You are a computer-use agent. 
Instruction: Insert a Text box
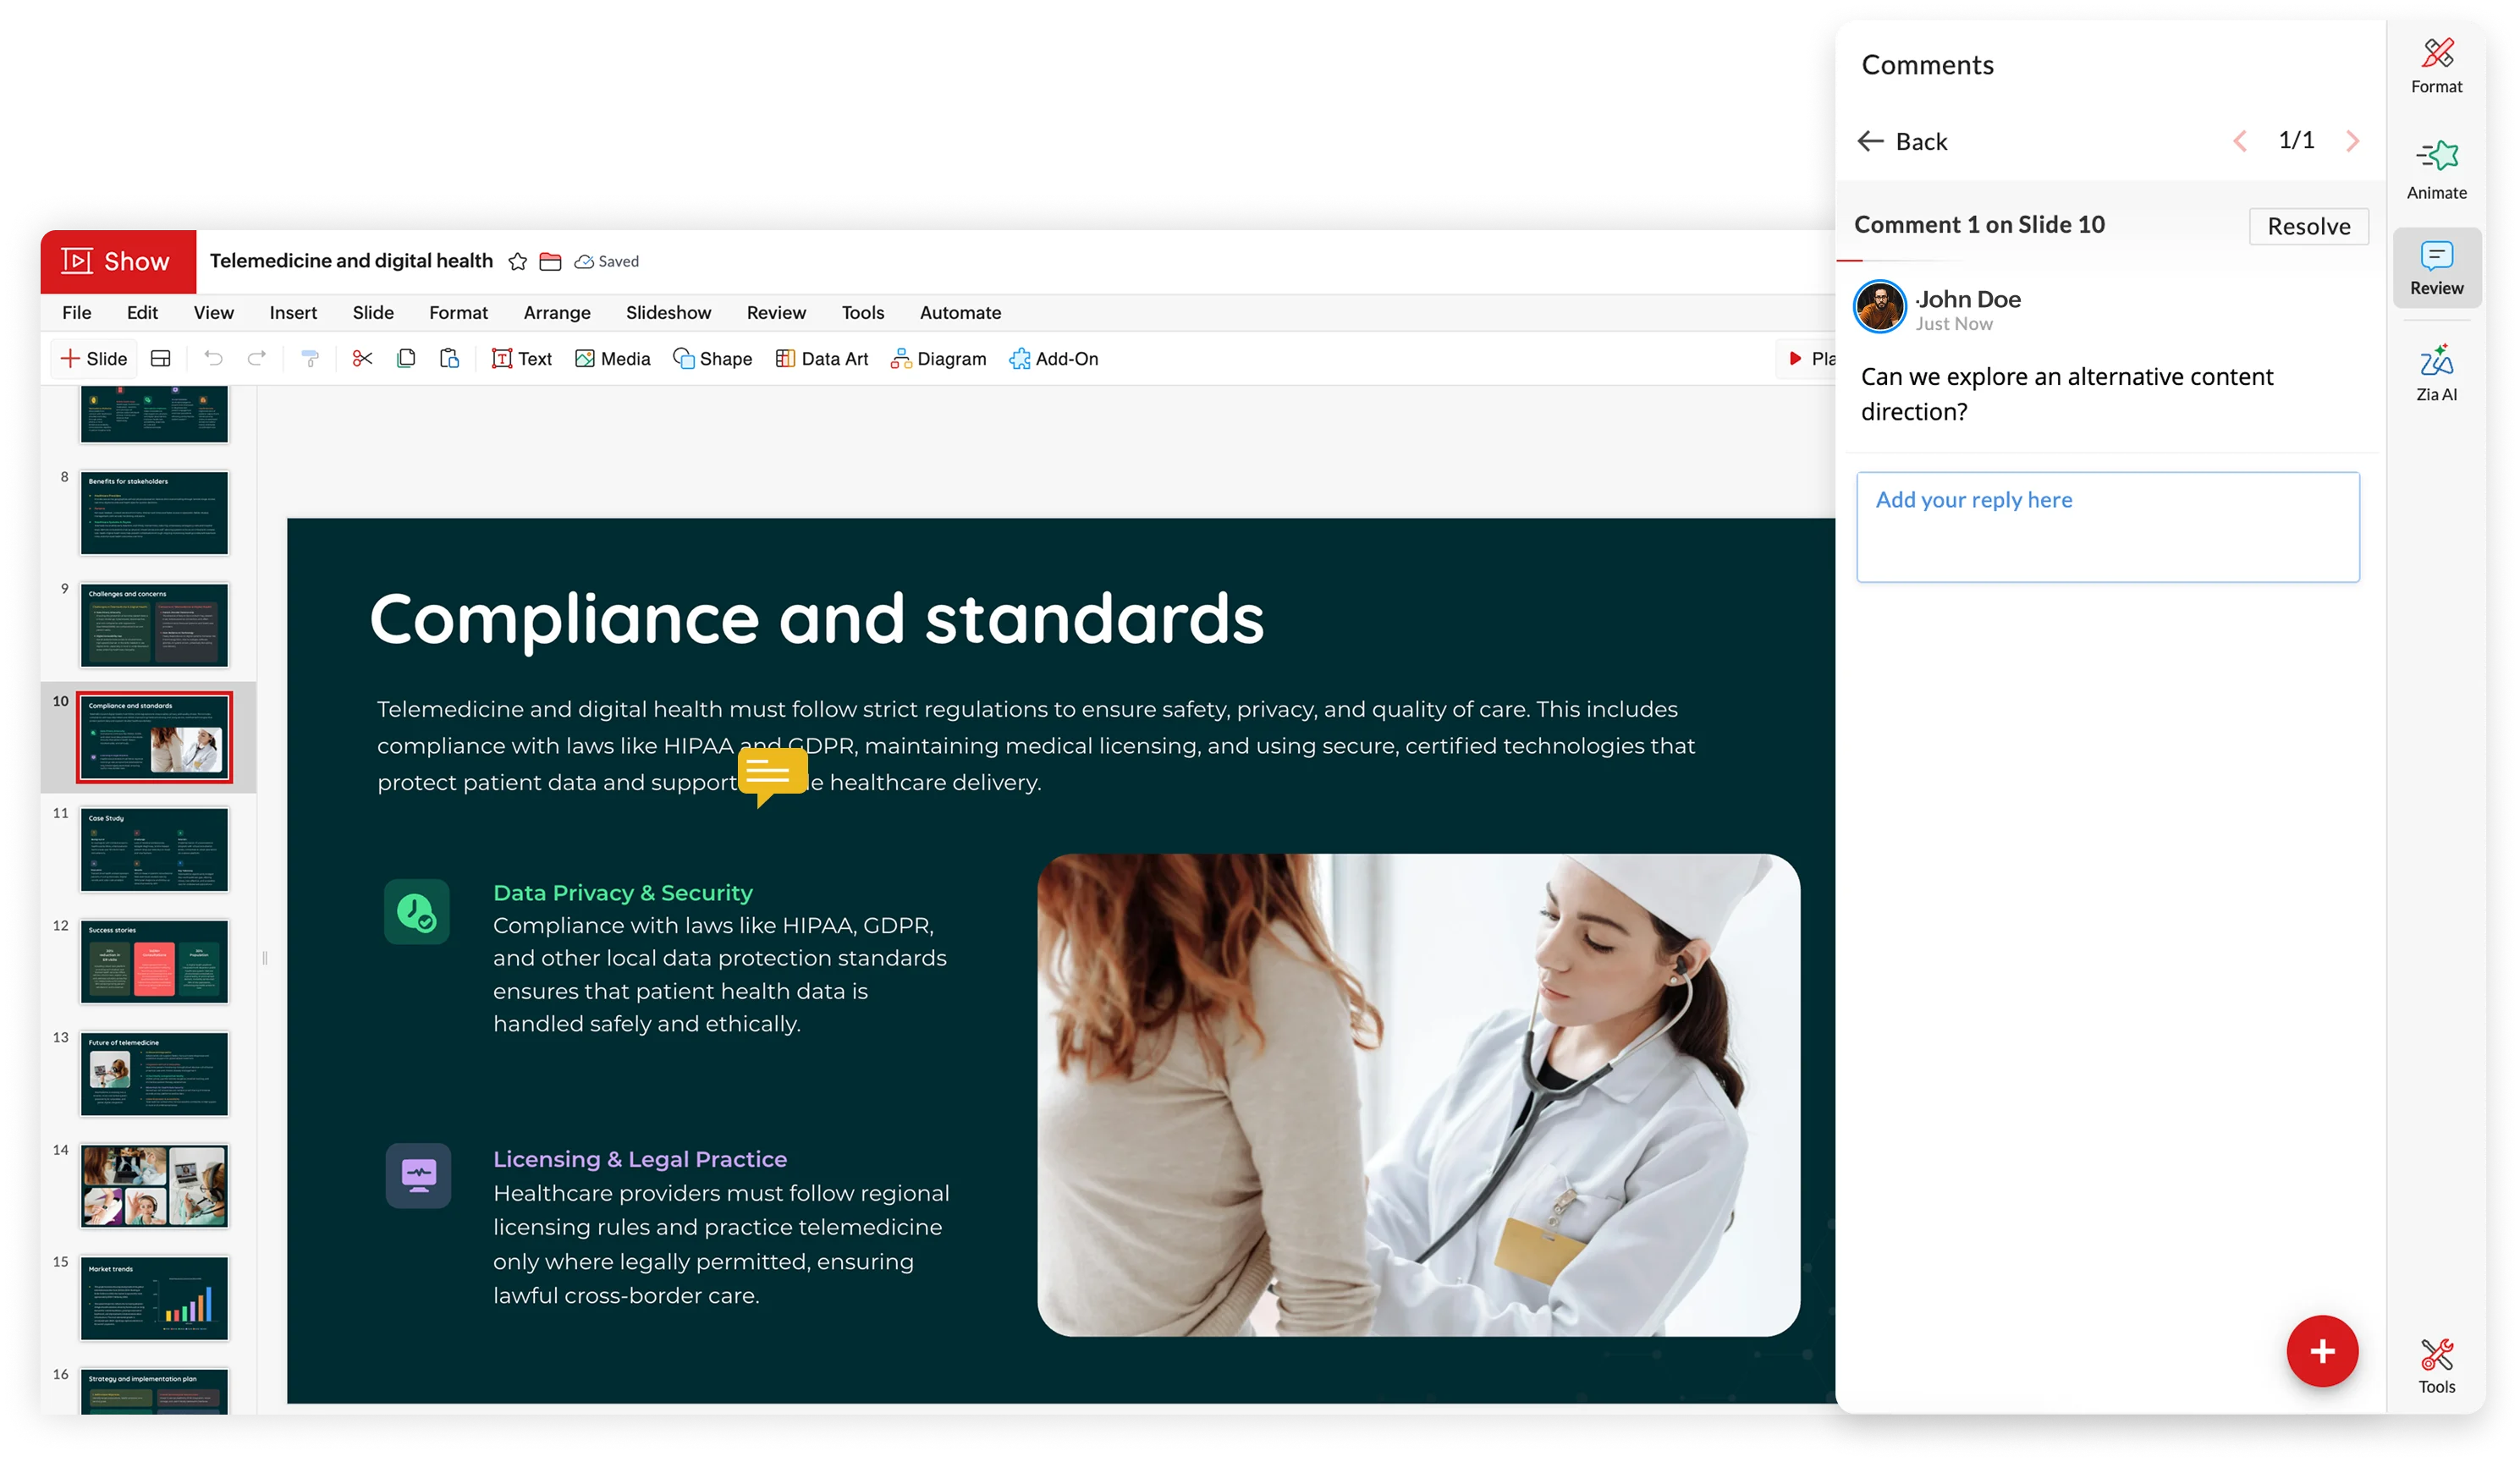pyautogui.click(x=521, y=359)
